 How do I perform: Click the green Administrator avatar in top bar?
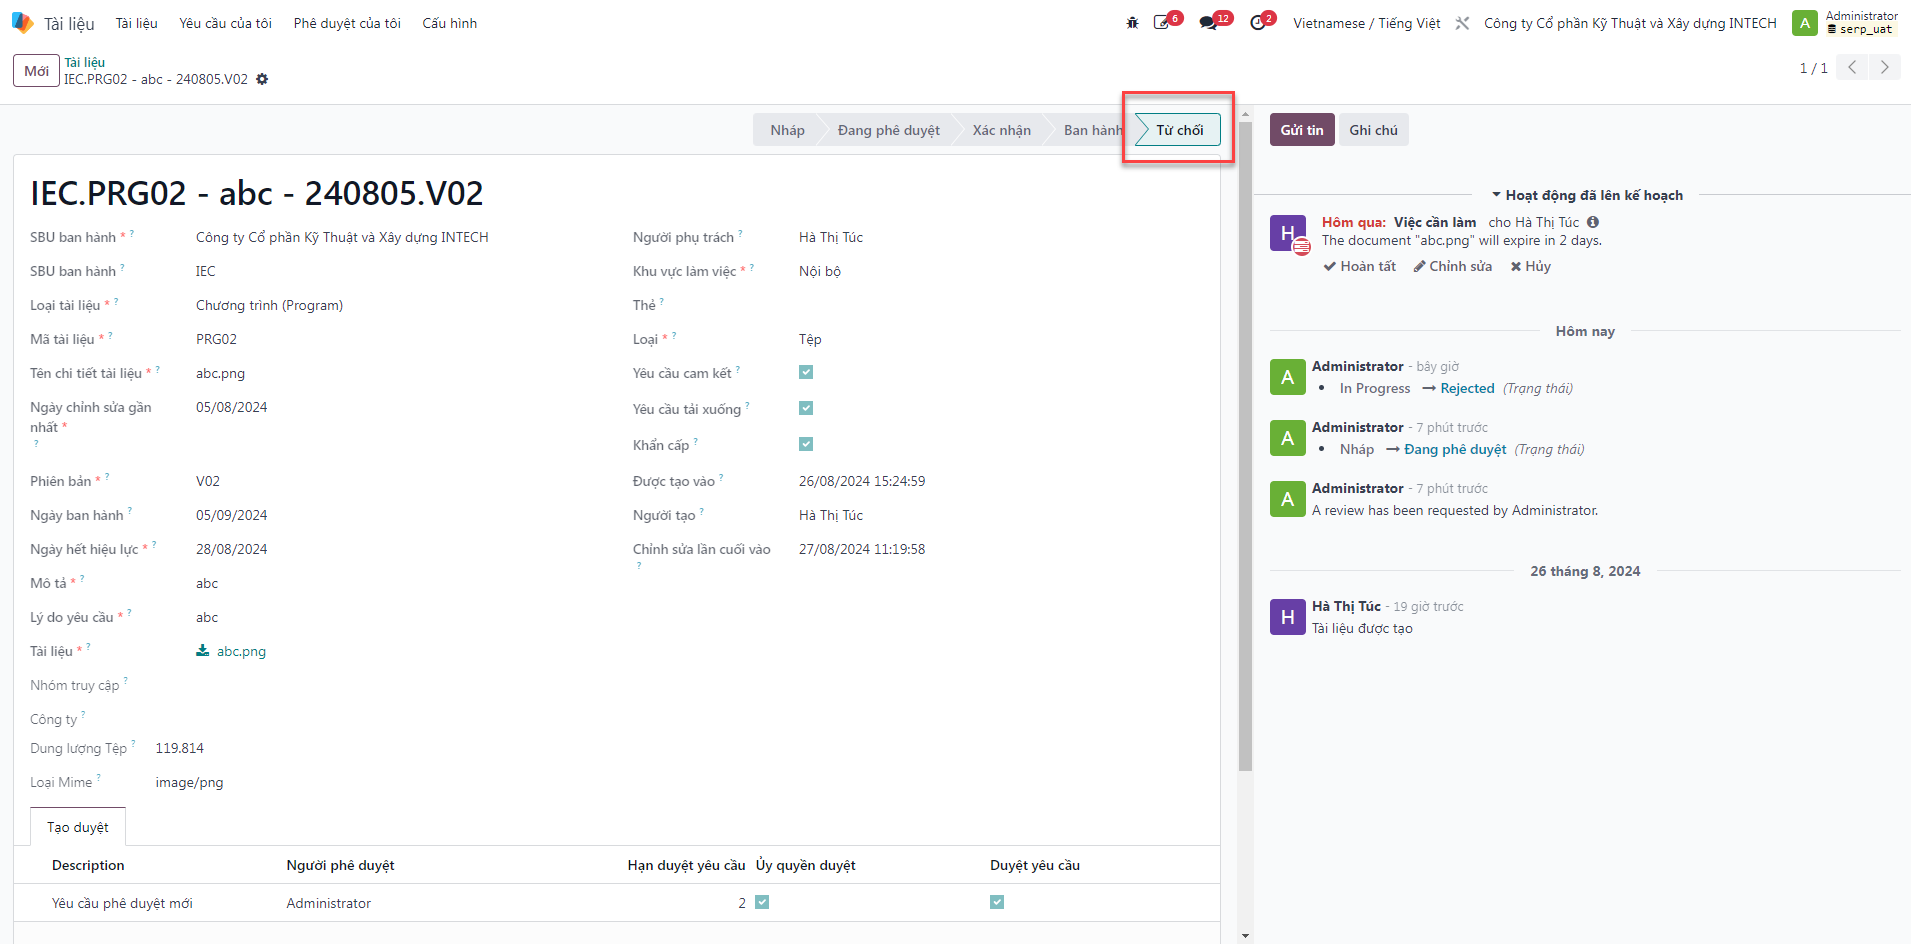1805,23
